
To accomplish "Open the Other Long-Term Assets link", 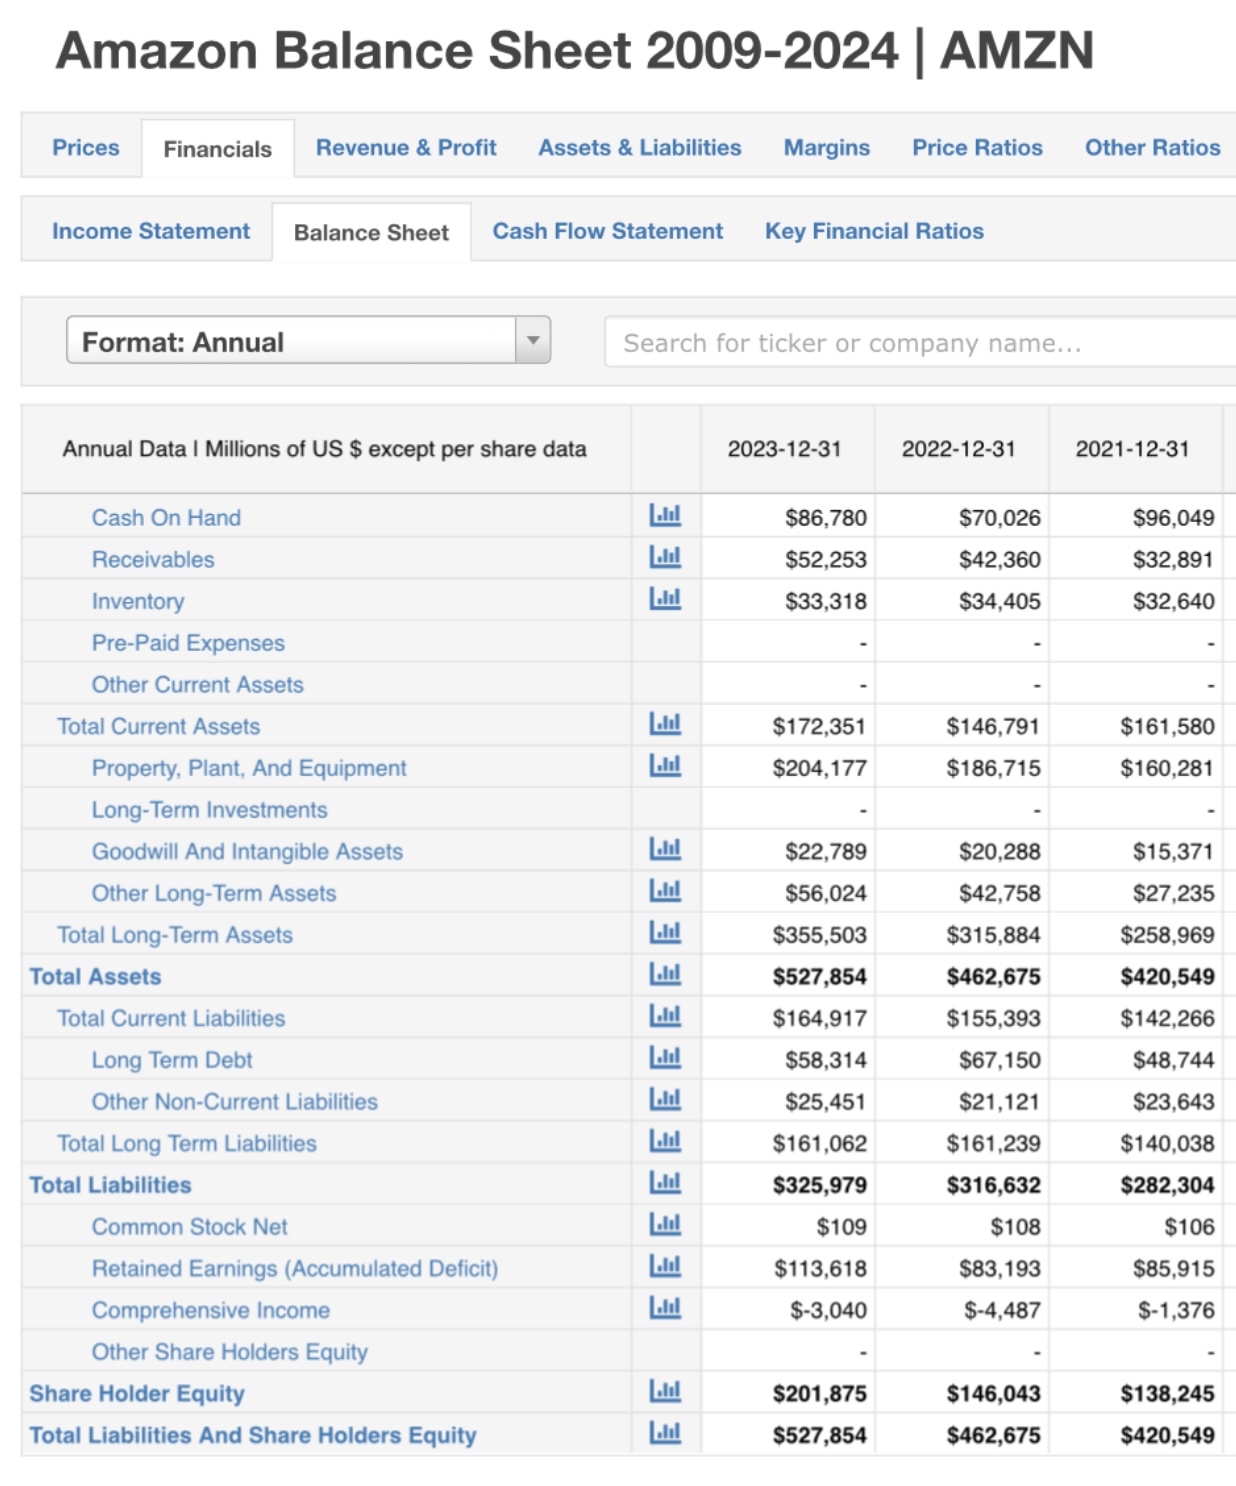I will pyautogui.click(x=214, y=893).
